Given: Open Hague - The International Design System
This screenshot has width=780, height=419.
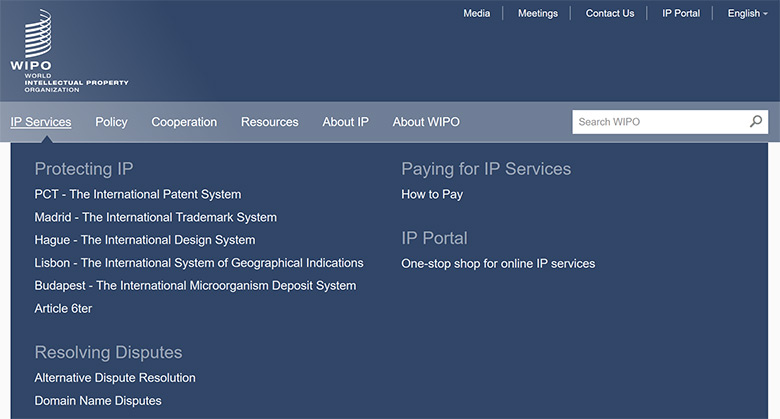Looking at the screenshot, I should [x=145, y=240].
